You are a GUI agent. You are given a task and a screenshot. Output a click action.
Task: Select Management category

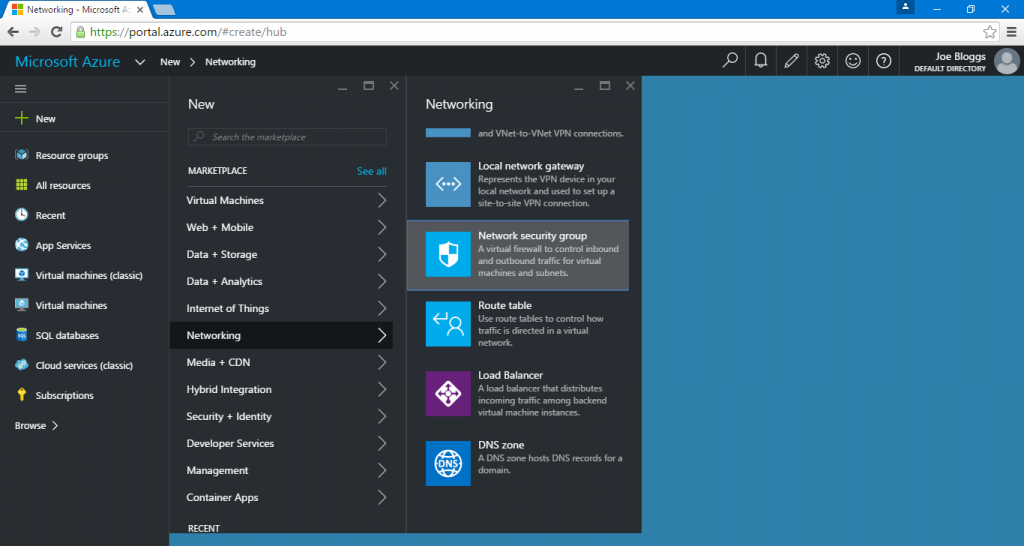pyautogui.click(x=281, y=470)
